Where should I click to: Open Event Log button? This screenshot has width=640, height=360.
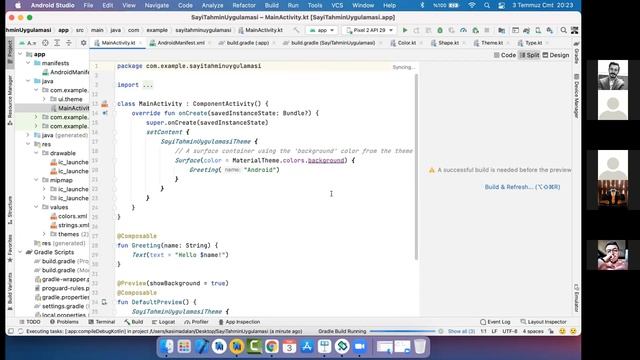pos(495,322)
